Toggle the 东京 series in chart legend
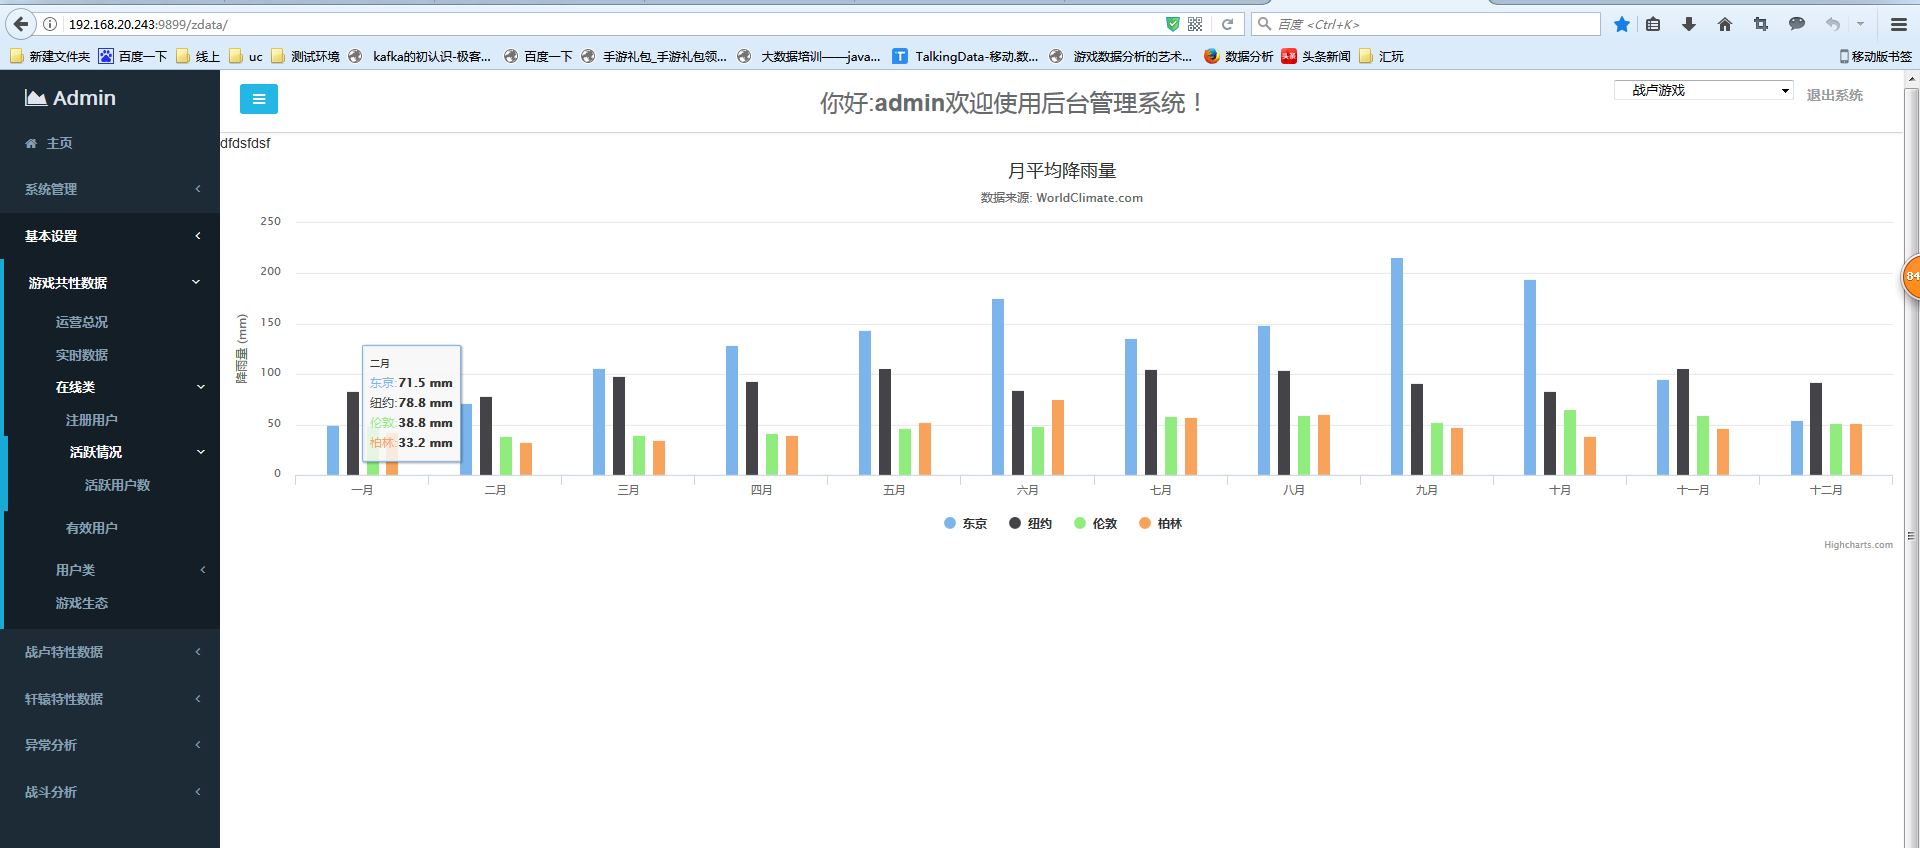 pos(966,524)
